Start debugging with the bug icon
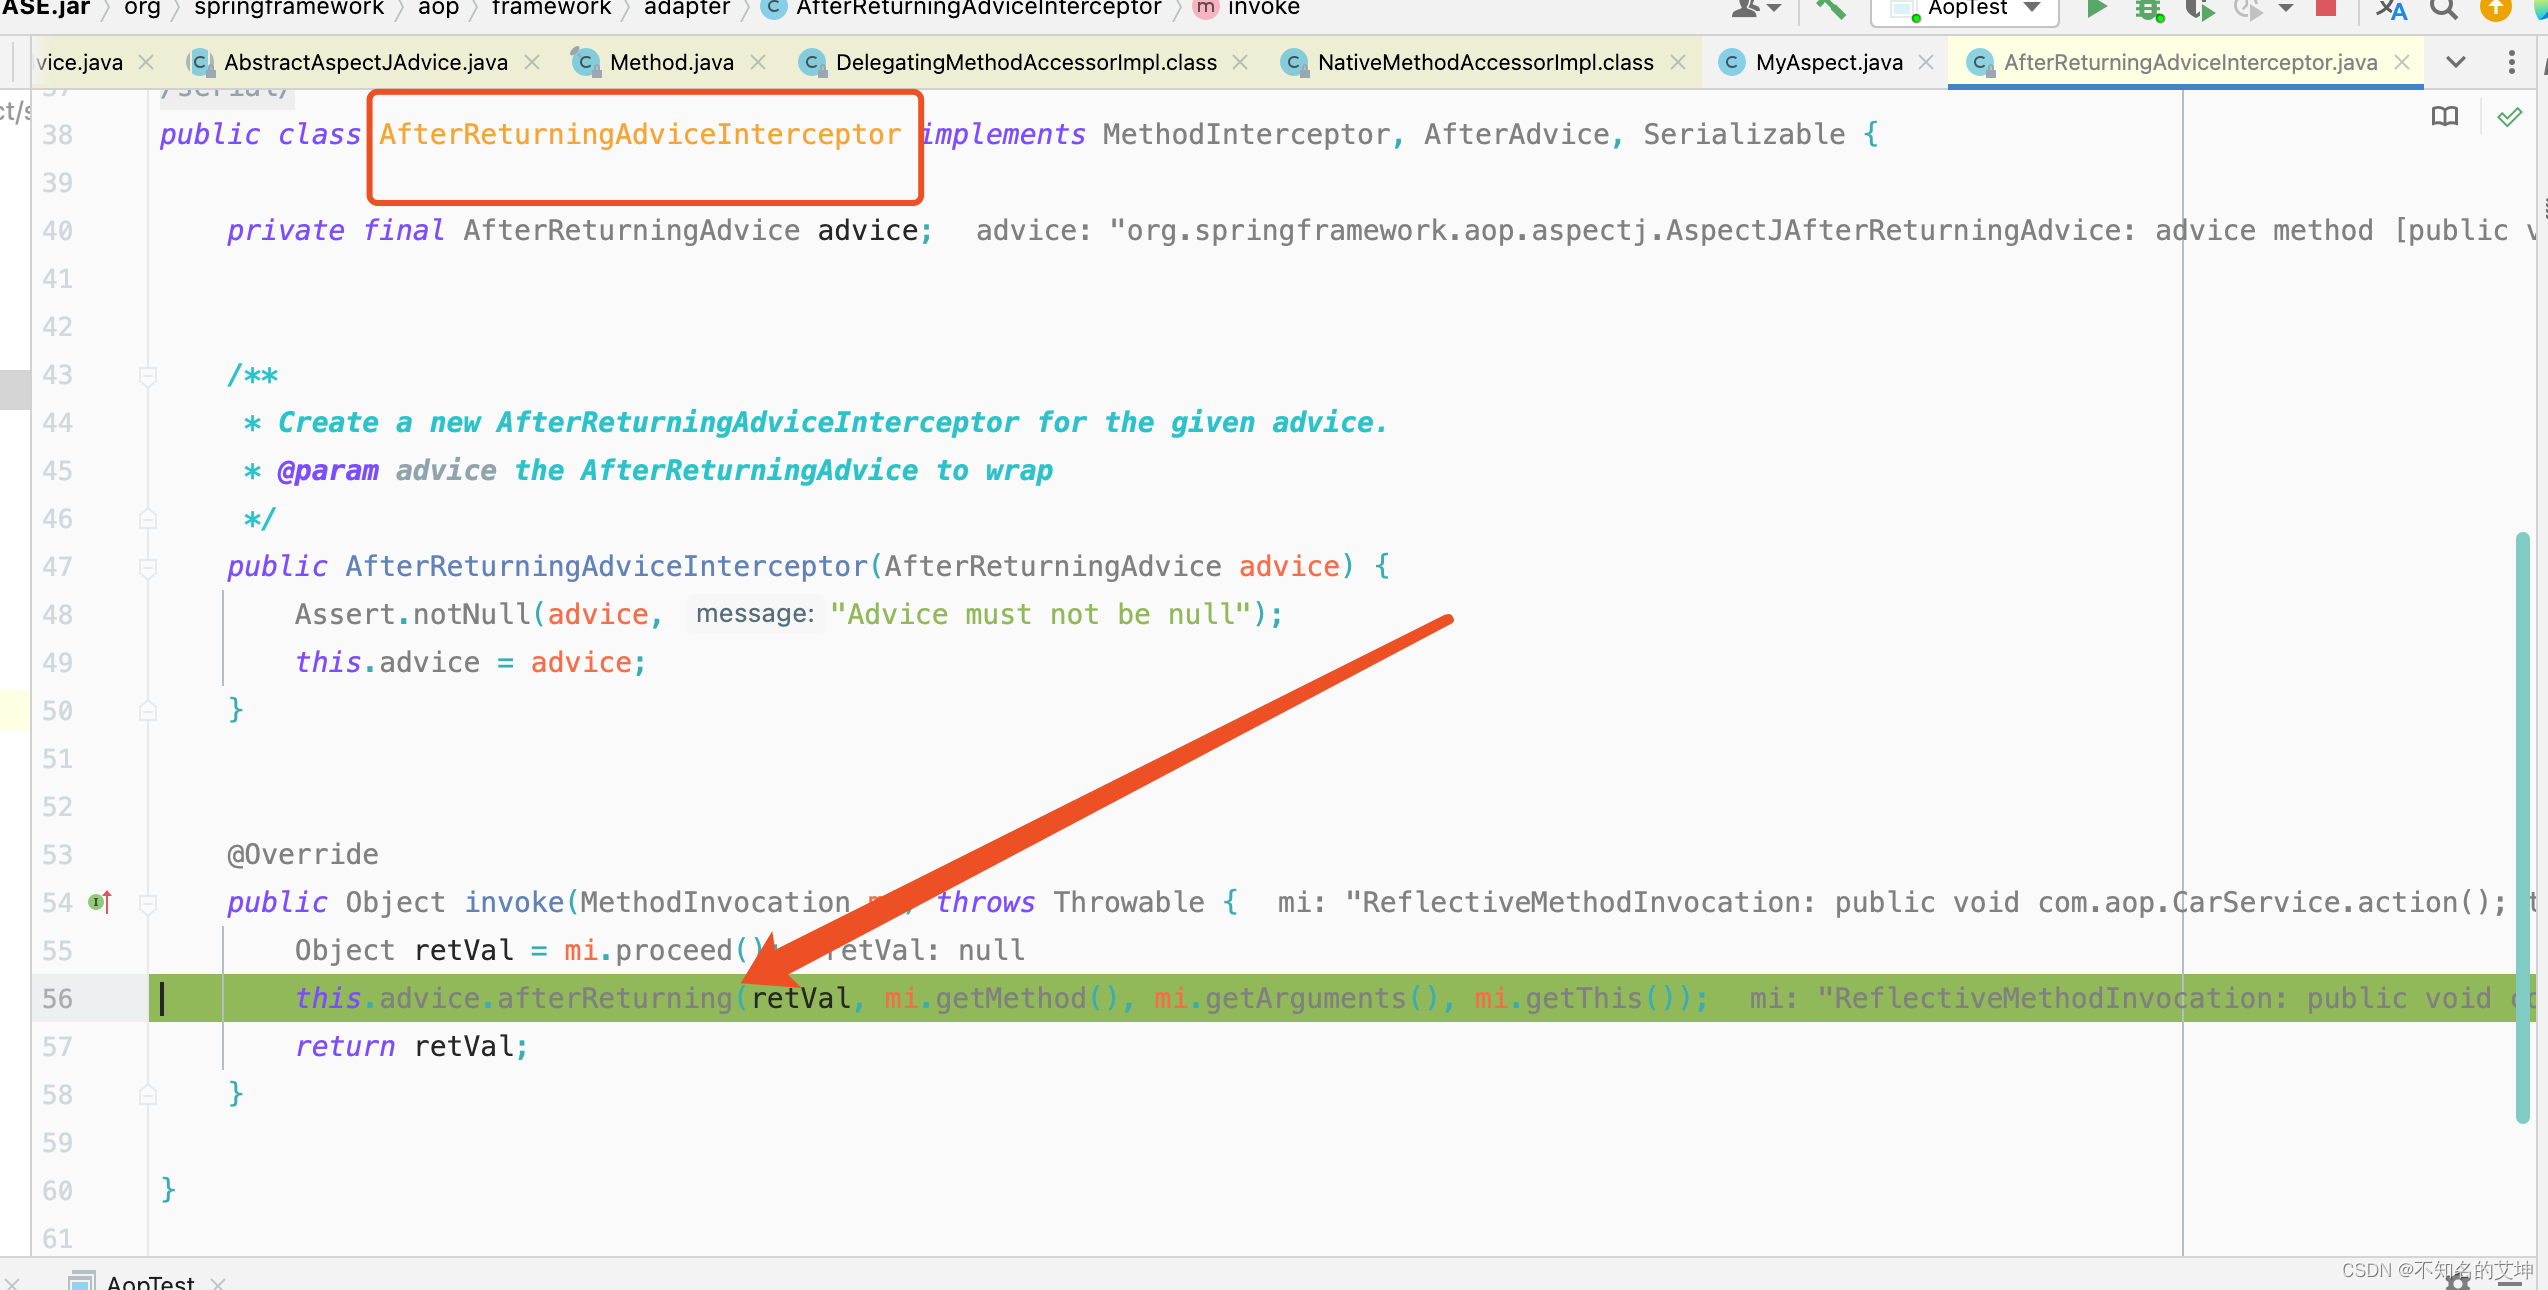 2148,10
